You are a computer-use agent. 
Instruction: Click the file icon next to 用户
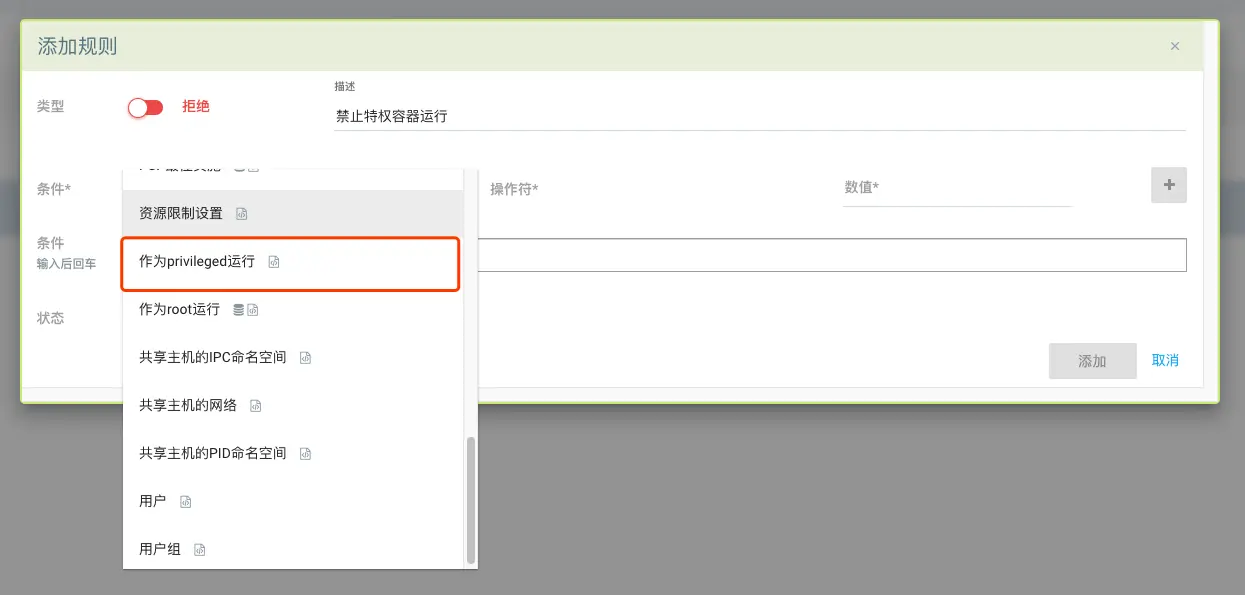point(185,502)
